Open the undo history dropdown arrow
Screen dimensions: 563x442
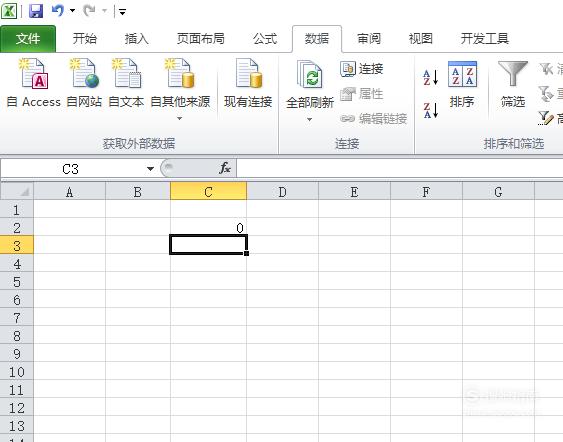(72, 11)
